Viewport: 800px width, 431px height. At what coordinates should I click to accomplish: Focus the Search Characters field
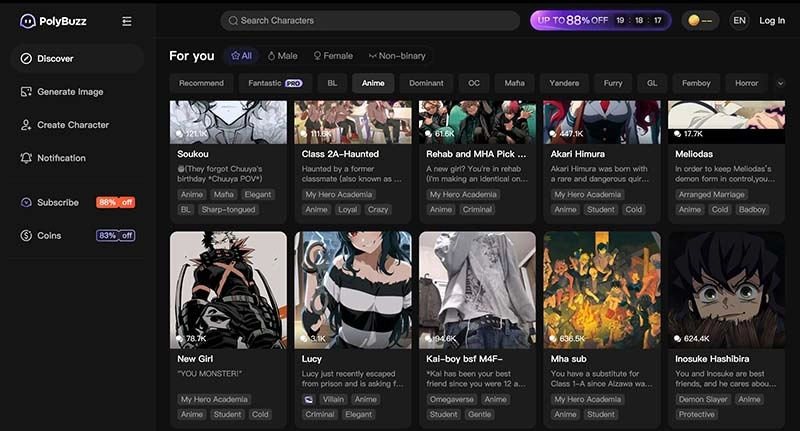point(370,21)
